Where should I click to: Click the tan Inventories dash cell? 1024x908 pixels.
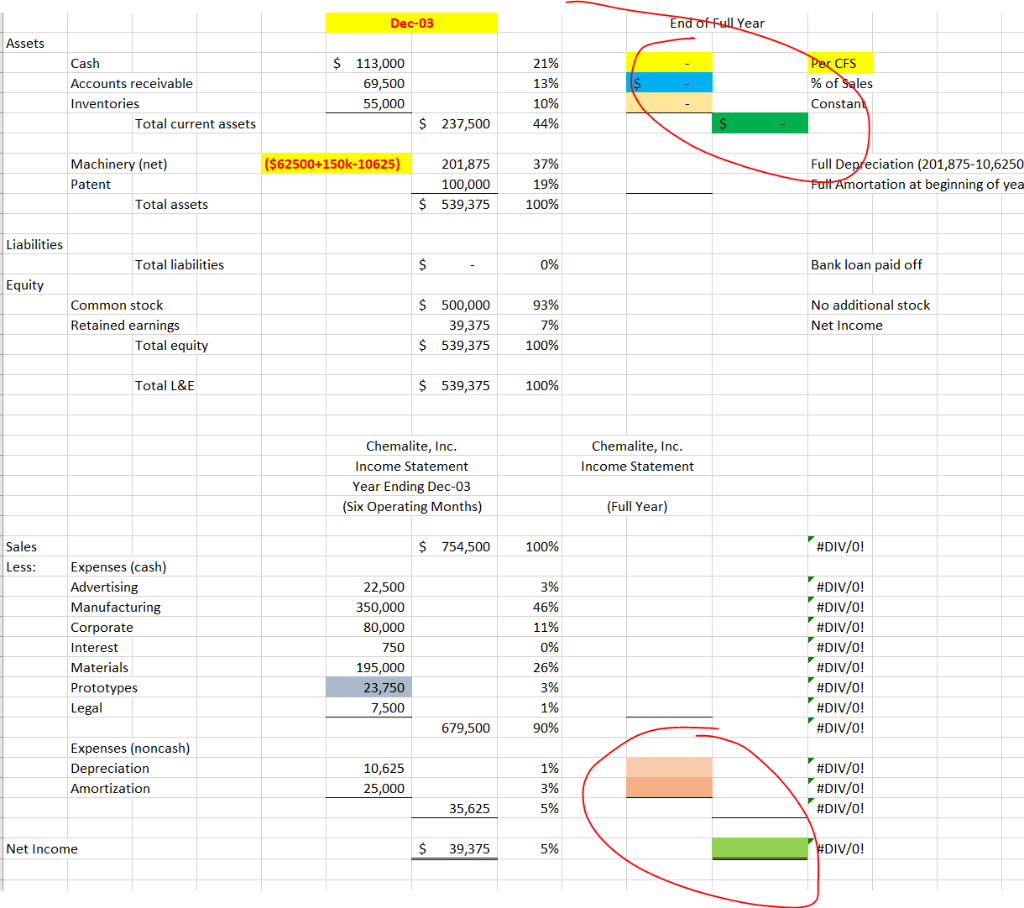[668, 103]
